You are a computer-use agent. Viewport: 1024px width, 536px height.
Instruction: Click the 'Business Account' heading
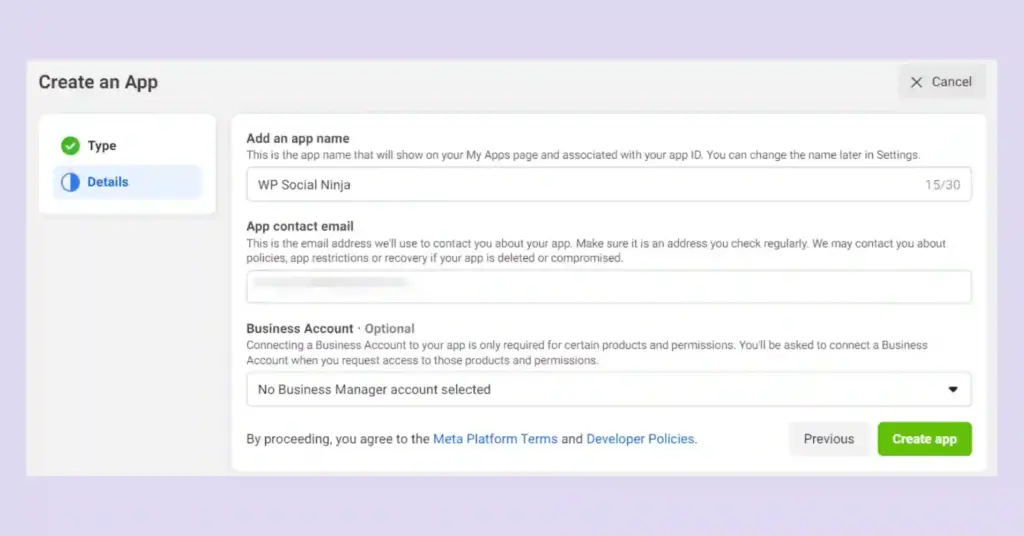300,328
